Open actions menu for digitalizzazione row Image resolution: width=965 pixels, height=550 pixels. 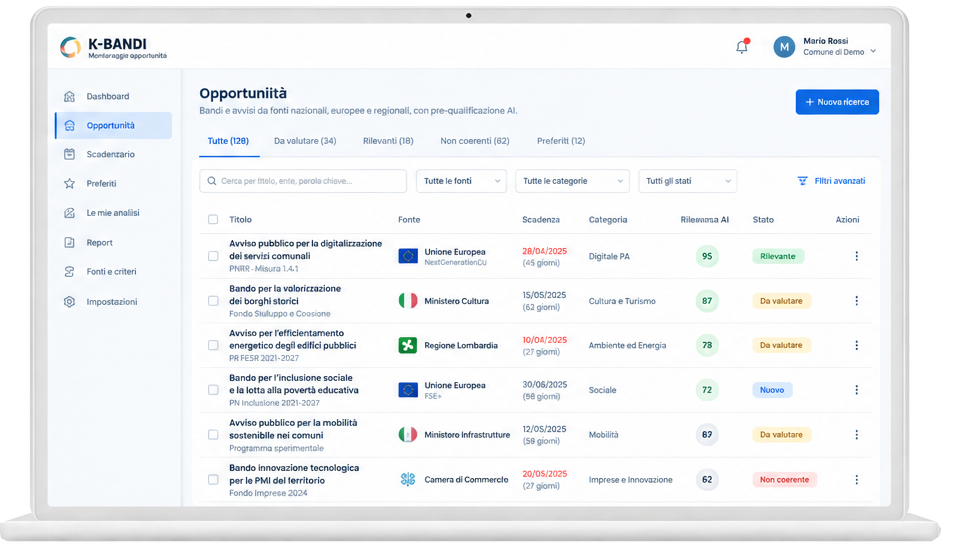click(856, 256)
